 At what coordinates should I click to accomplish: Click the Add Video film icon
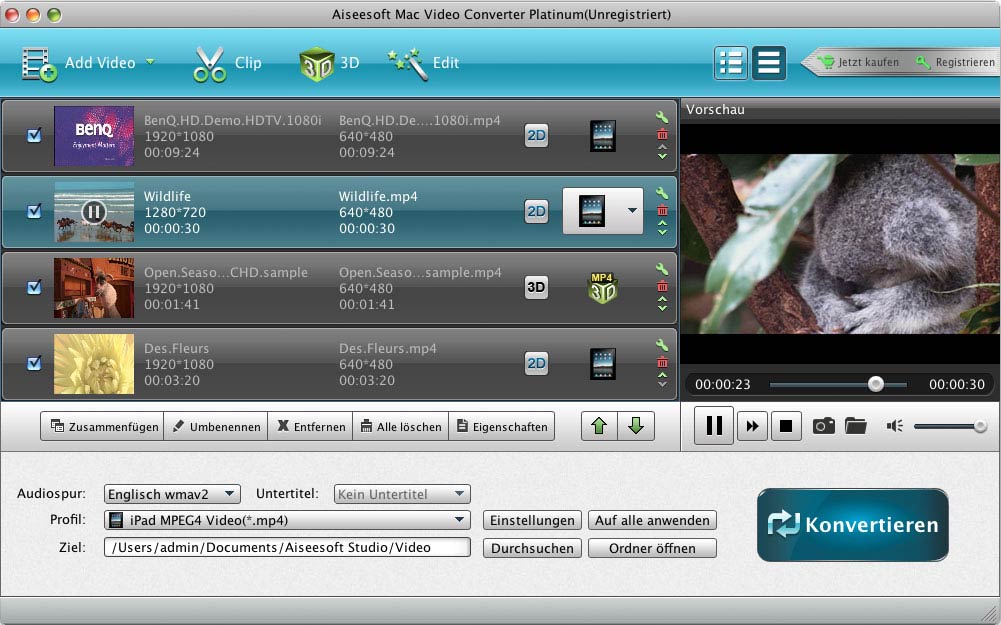[x=39, y=64]
